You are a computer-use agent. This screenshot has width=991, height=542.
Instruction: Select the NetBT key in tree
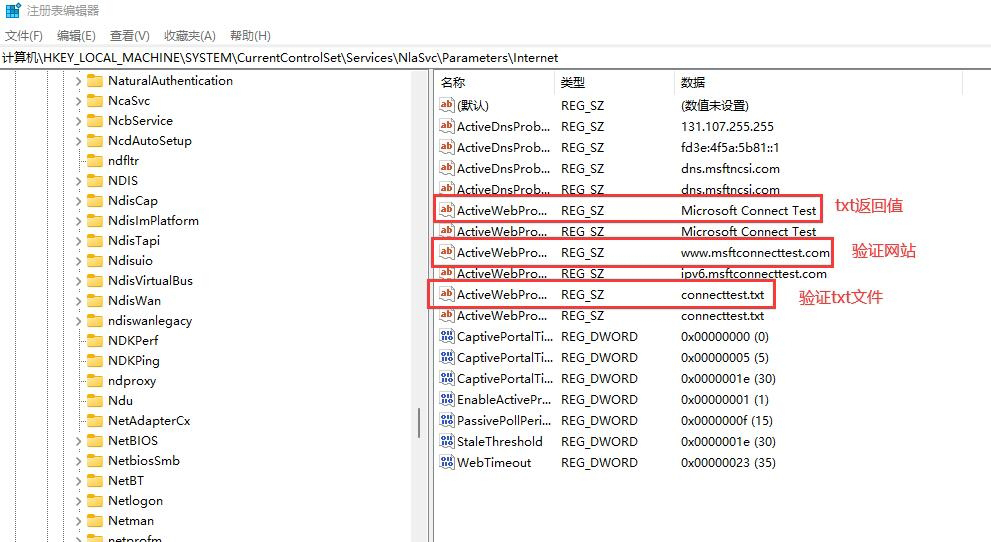click(x=126, y=480)
